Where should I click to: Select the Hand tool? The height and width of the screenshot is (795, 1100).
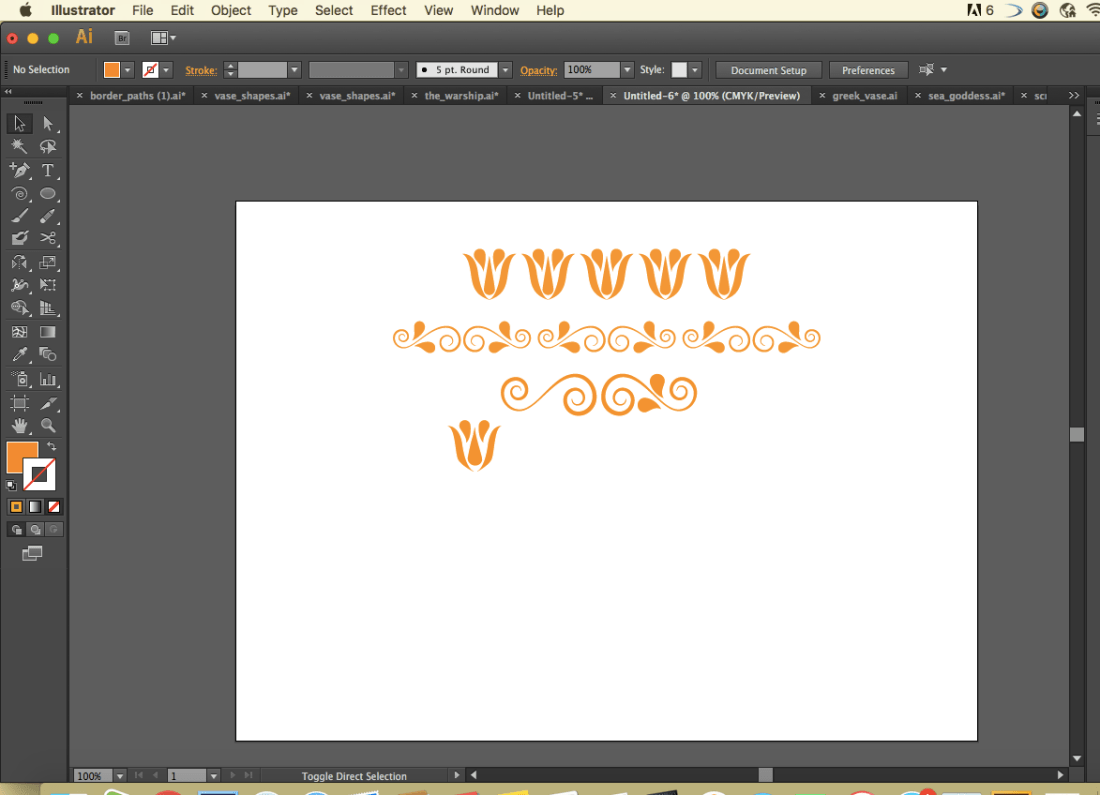(x=20, y=425)
